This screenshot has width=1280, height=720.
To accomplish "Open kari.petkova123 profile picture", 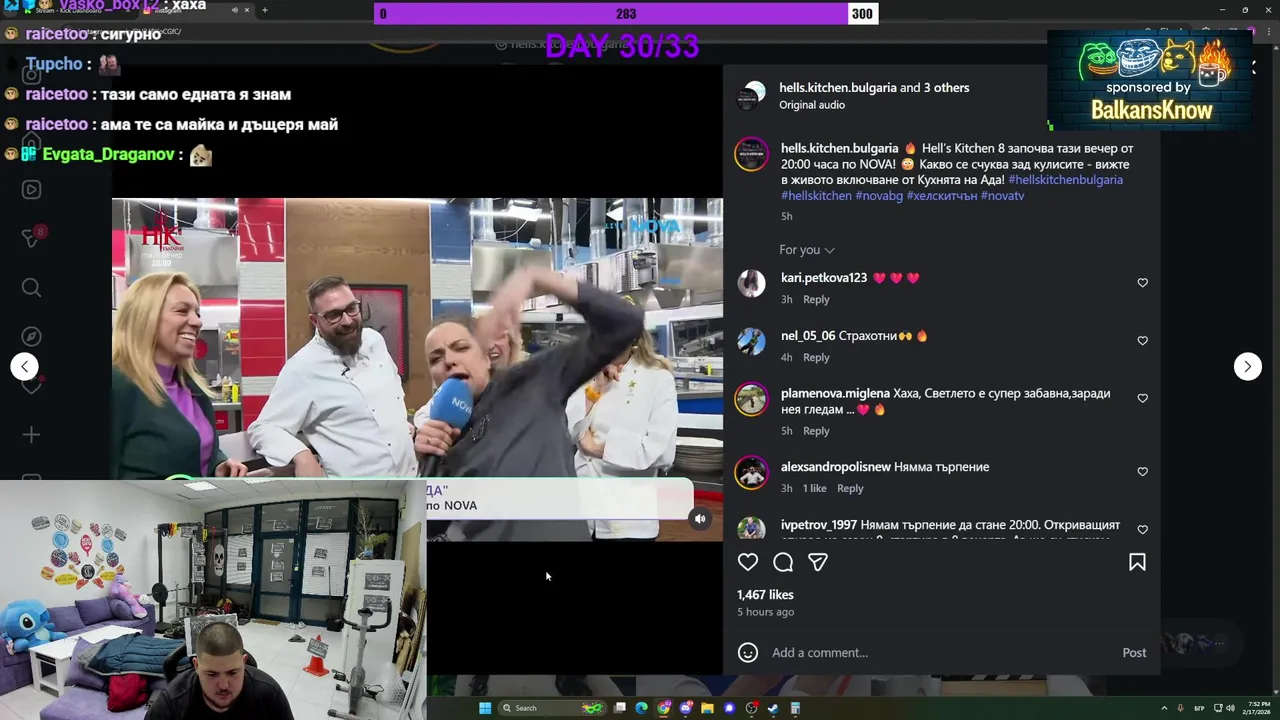I will pos(751,283).
